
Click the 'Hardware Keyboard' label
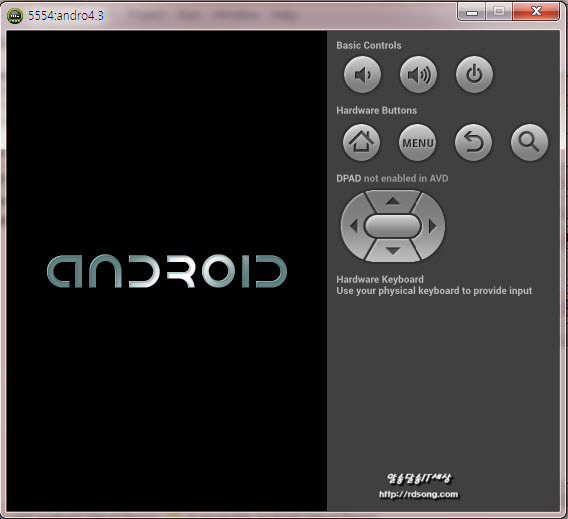coord(380,279)
